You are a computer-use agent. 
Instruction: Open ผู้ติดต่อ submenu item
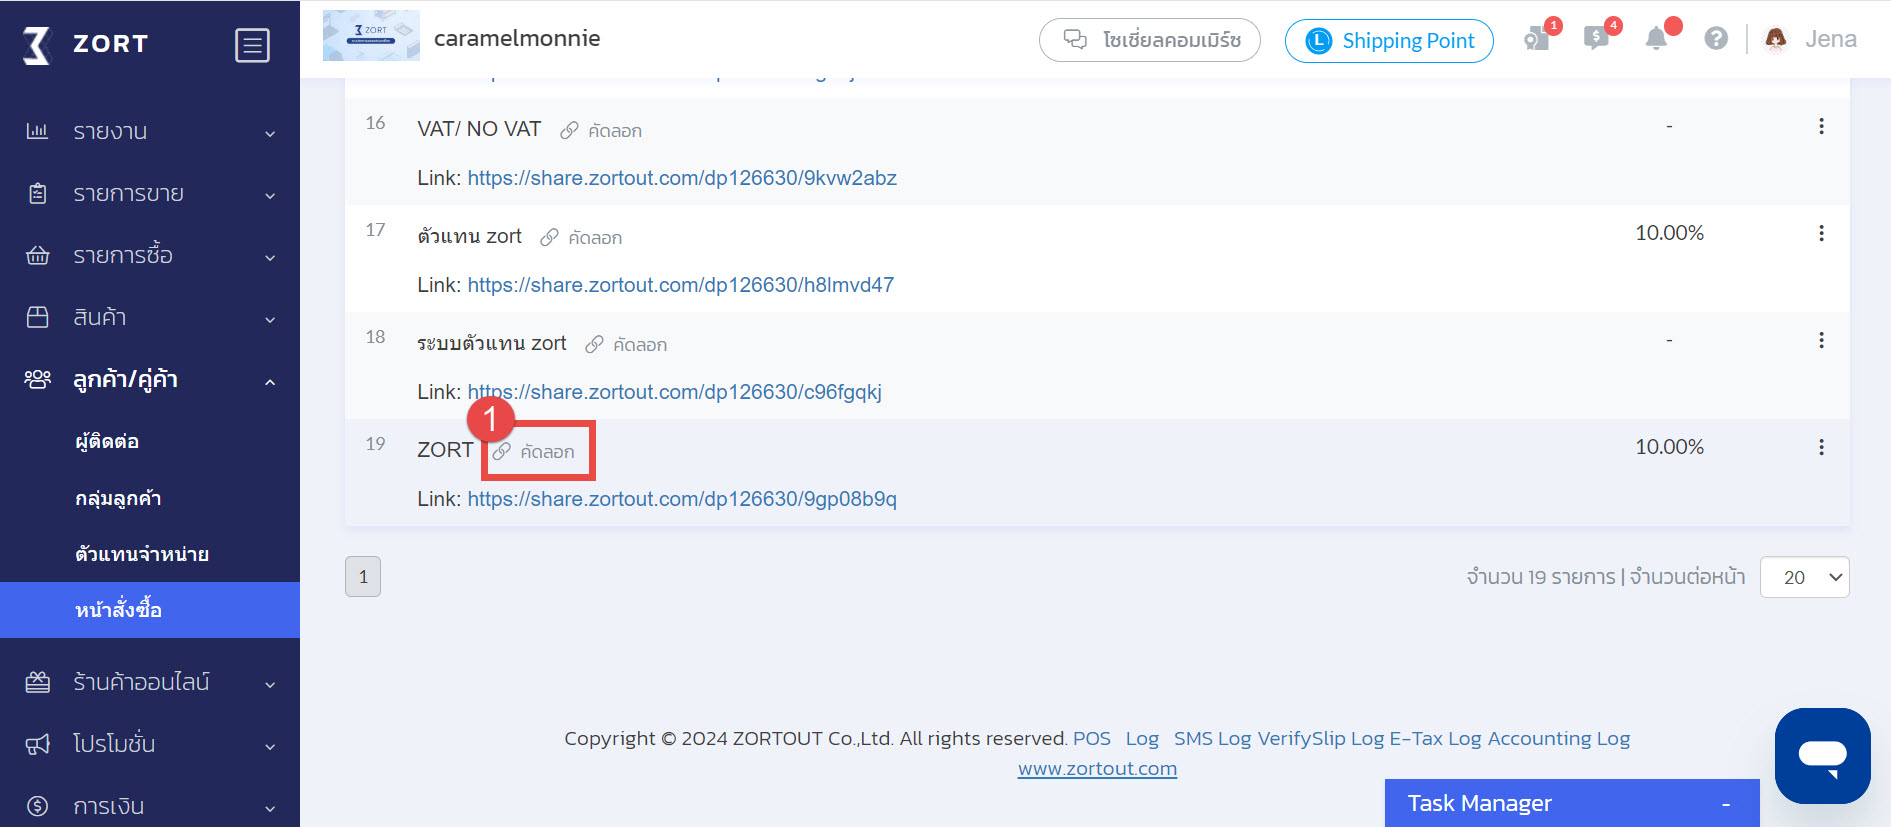107,441
